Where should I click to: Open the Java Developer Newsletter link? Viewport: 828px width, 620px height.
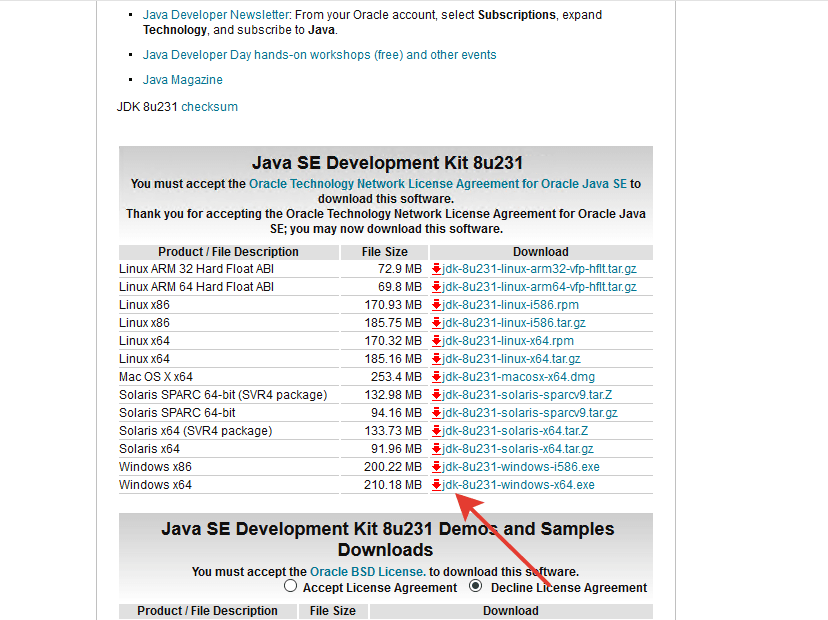tap(216, 16)
